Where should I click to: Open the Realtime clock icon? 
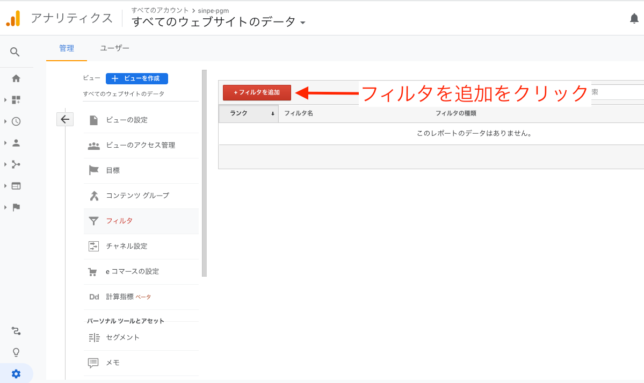16,122
